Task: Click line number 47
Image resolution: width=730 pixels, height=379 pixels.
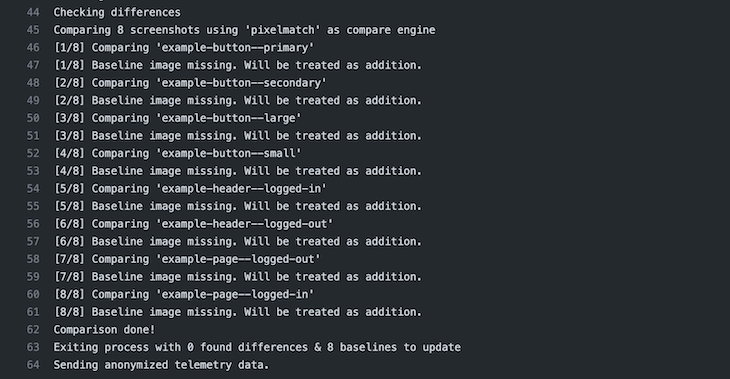Action: (x=33, y=65)
